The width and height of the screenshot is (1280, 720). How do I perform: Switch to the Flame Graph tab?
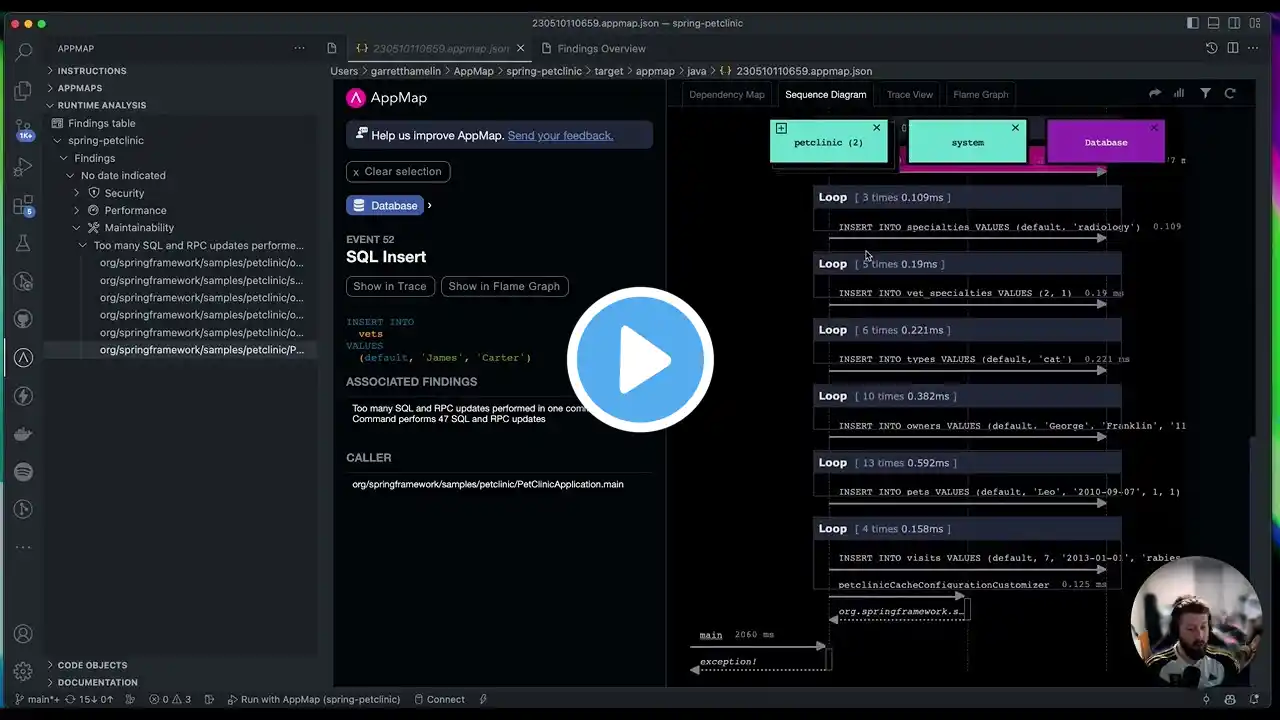coord(981,94)
